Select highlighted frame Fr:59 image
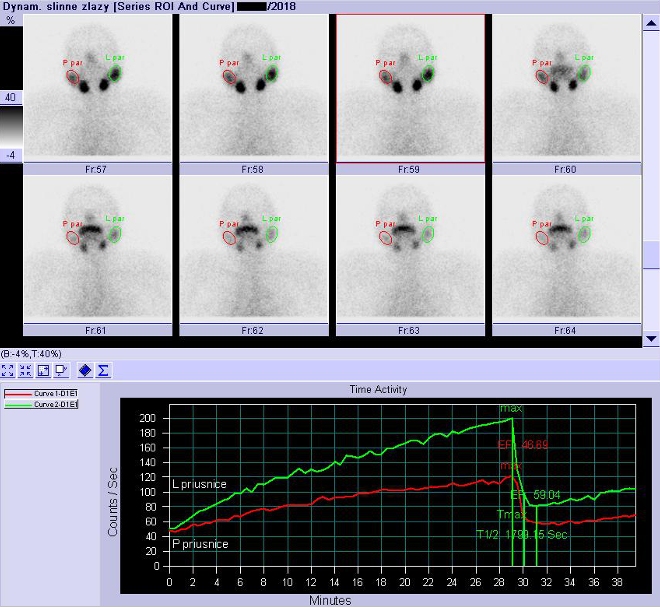Viewport: 660px width, 607px height. (x=410, y=88)
